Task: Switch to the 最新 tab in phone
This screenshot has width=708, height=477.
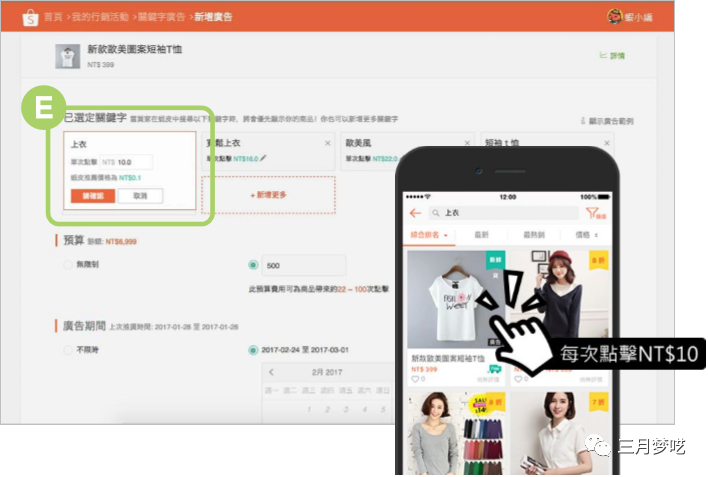Action: coord(481,235)
